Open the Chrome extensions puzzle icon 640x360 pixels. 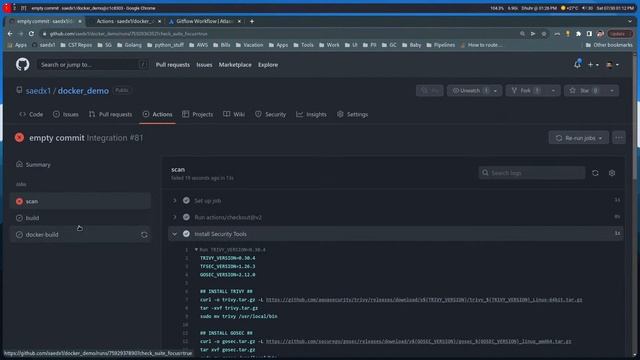[x=578, y=34]
